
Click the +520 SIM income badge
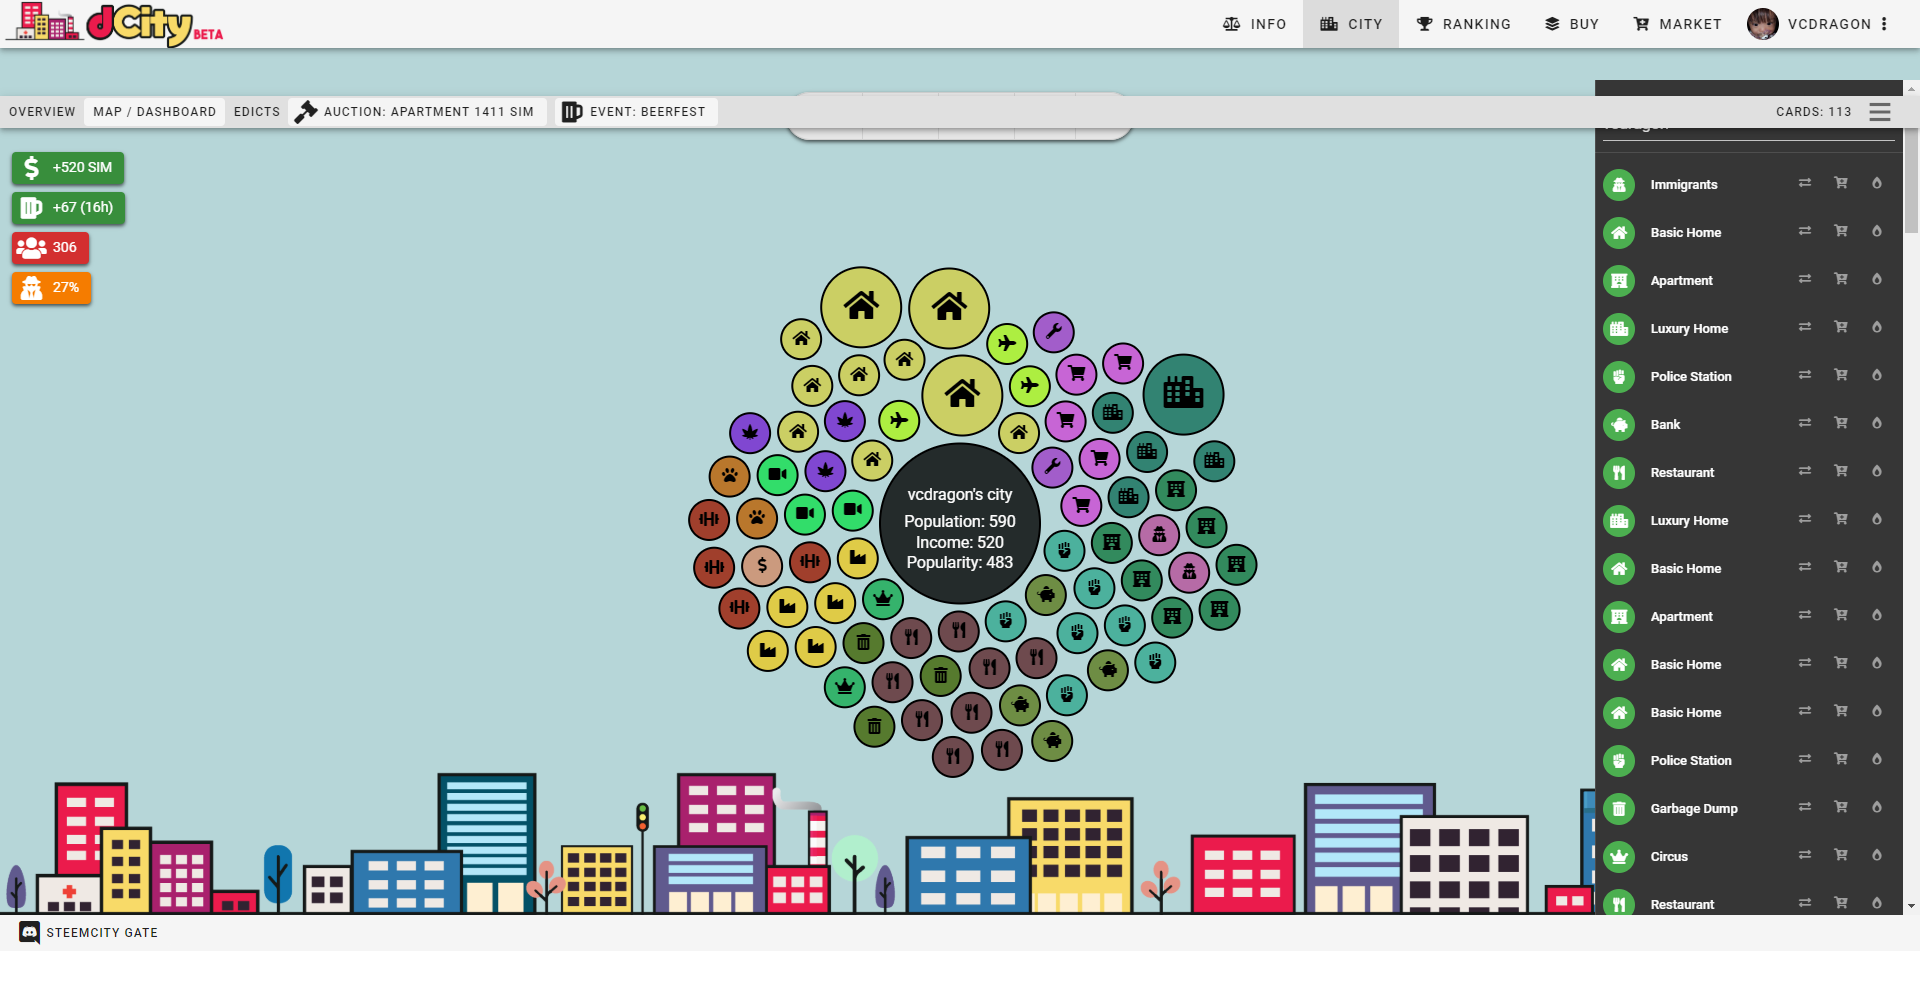[x=68, y=168]
